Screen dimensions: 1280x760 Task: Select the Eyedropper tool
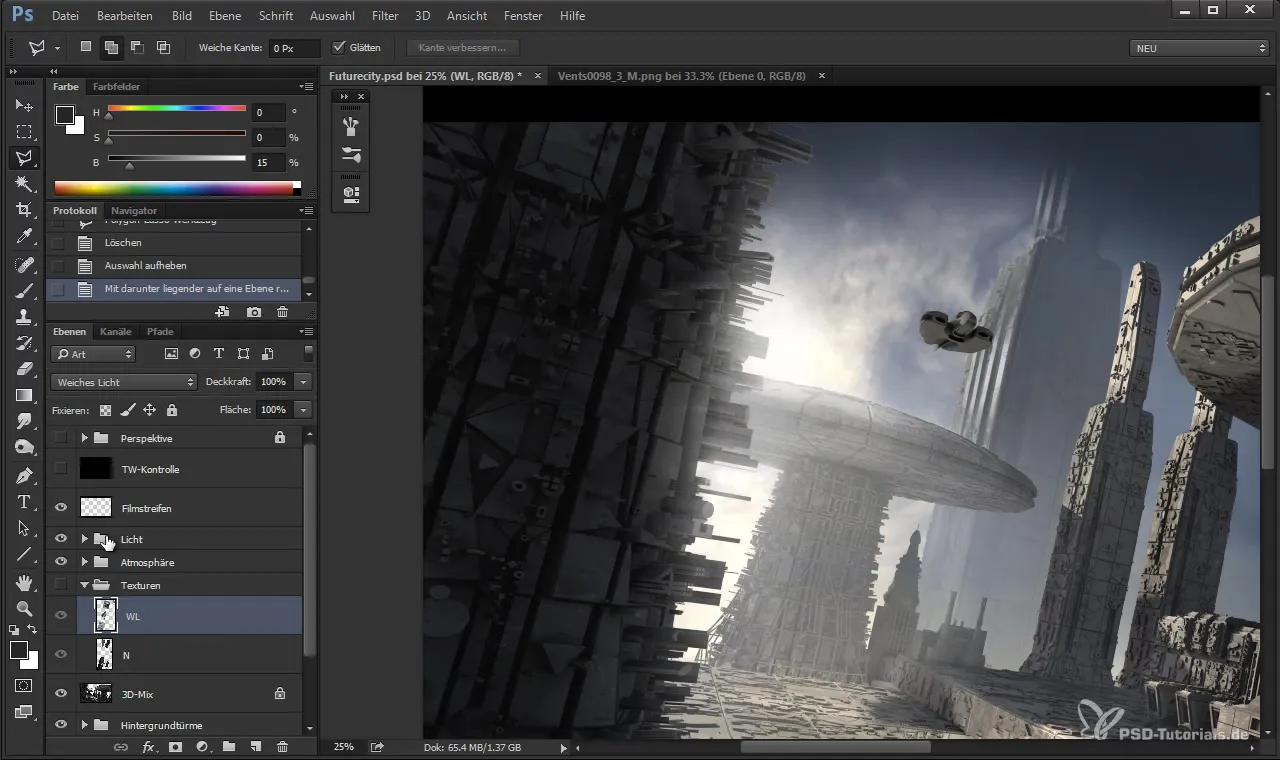[24, 237]
